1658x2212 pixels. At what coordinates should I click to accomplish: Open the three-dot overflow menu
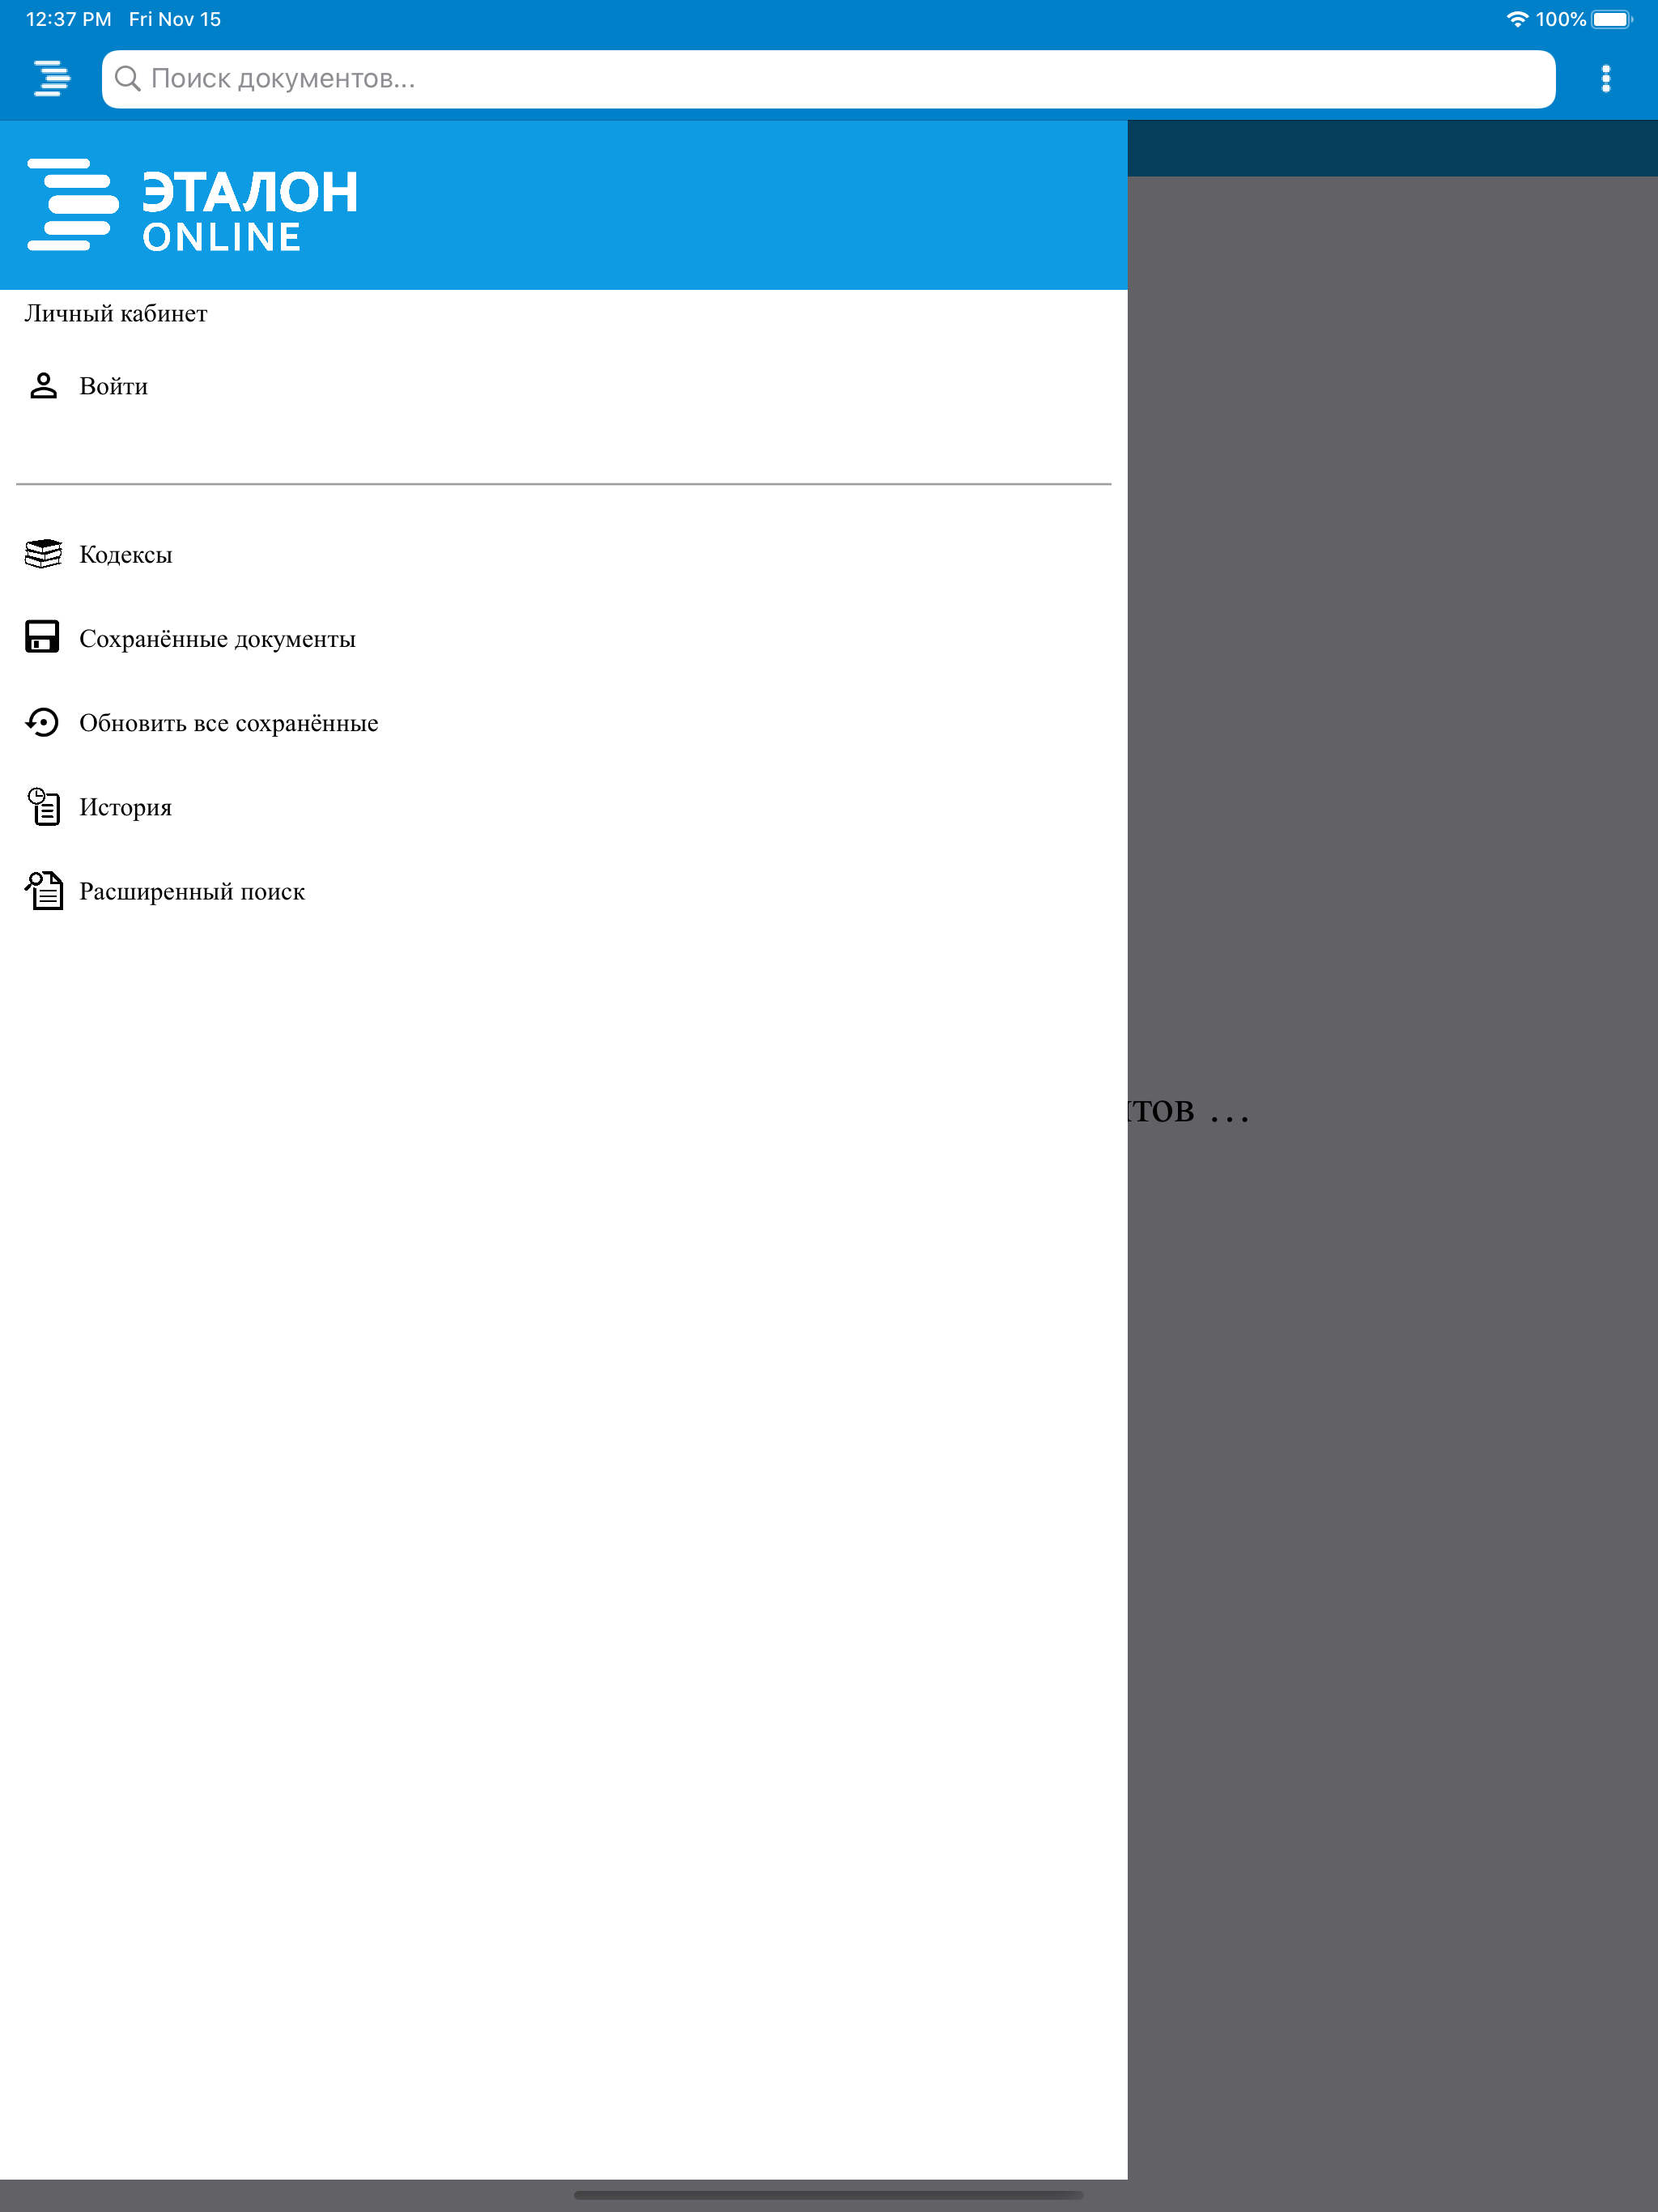1606,78
